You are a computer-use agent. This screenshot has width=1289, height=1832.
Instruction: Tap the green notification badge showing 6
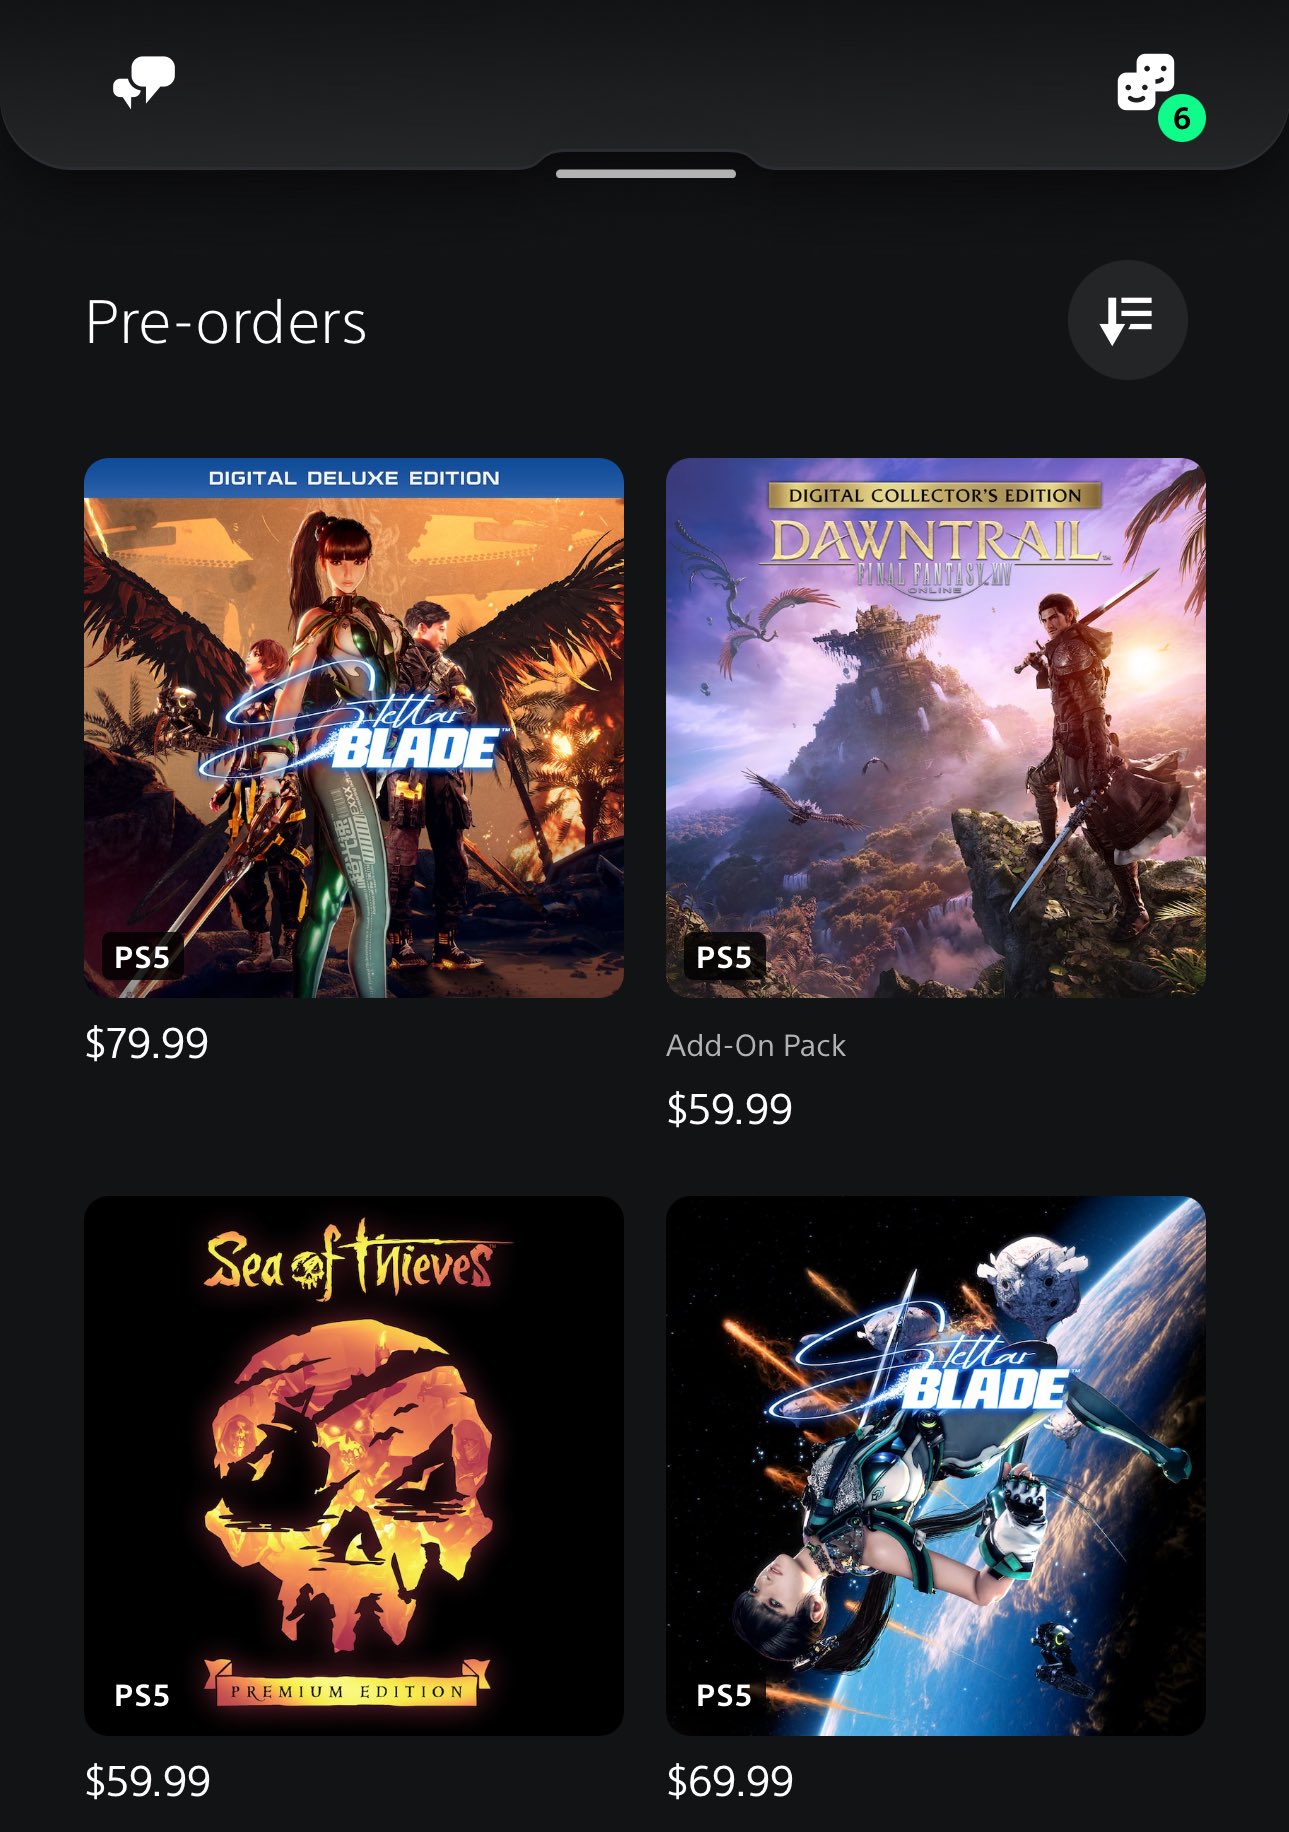(1181, 118)
